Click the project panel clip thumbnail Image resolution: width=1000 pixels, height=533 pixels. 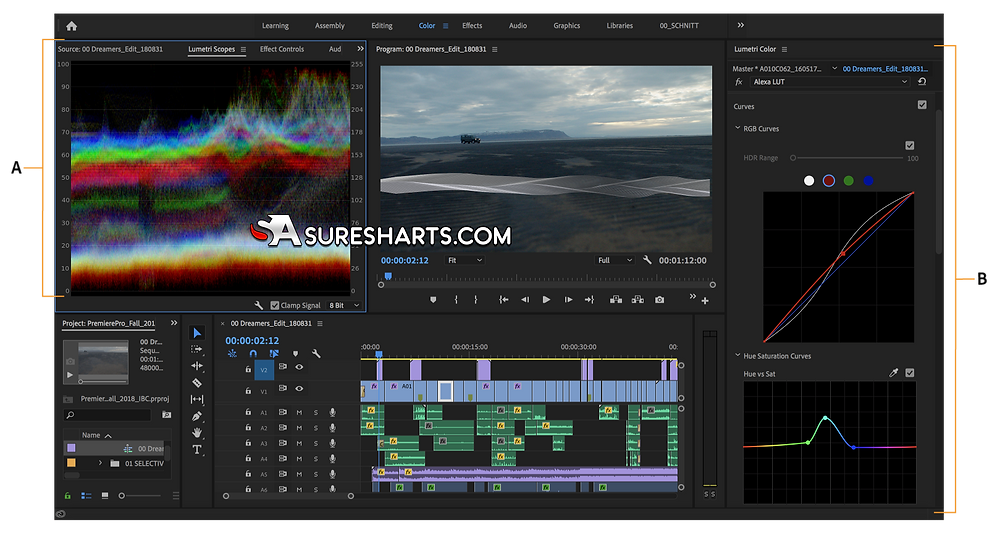103,360
